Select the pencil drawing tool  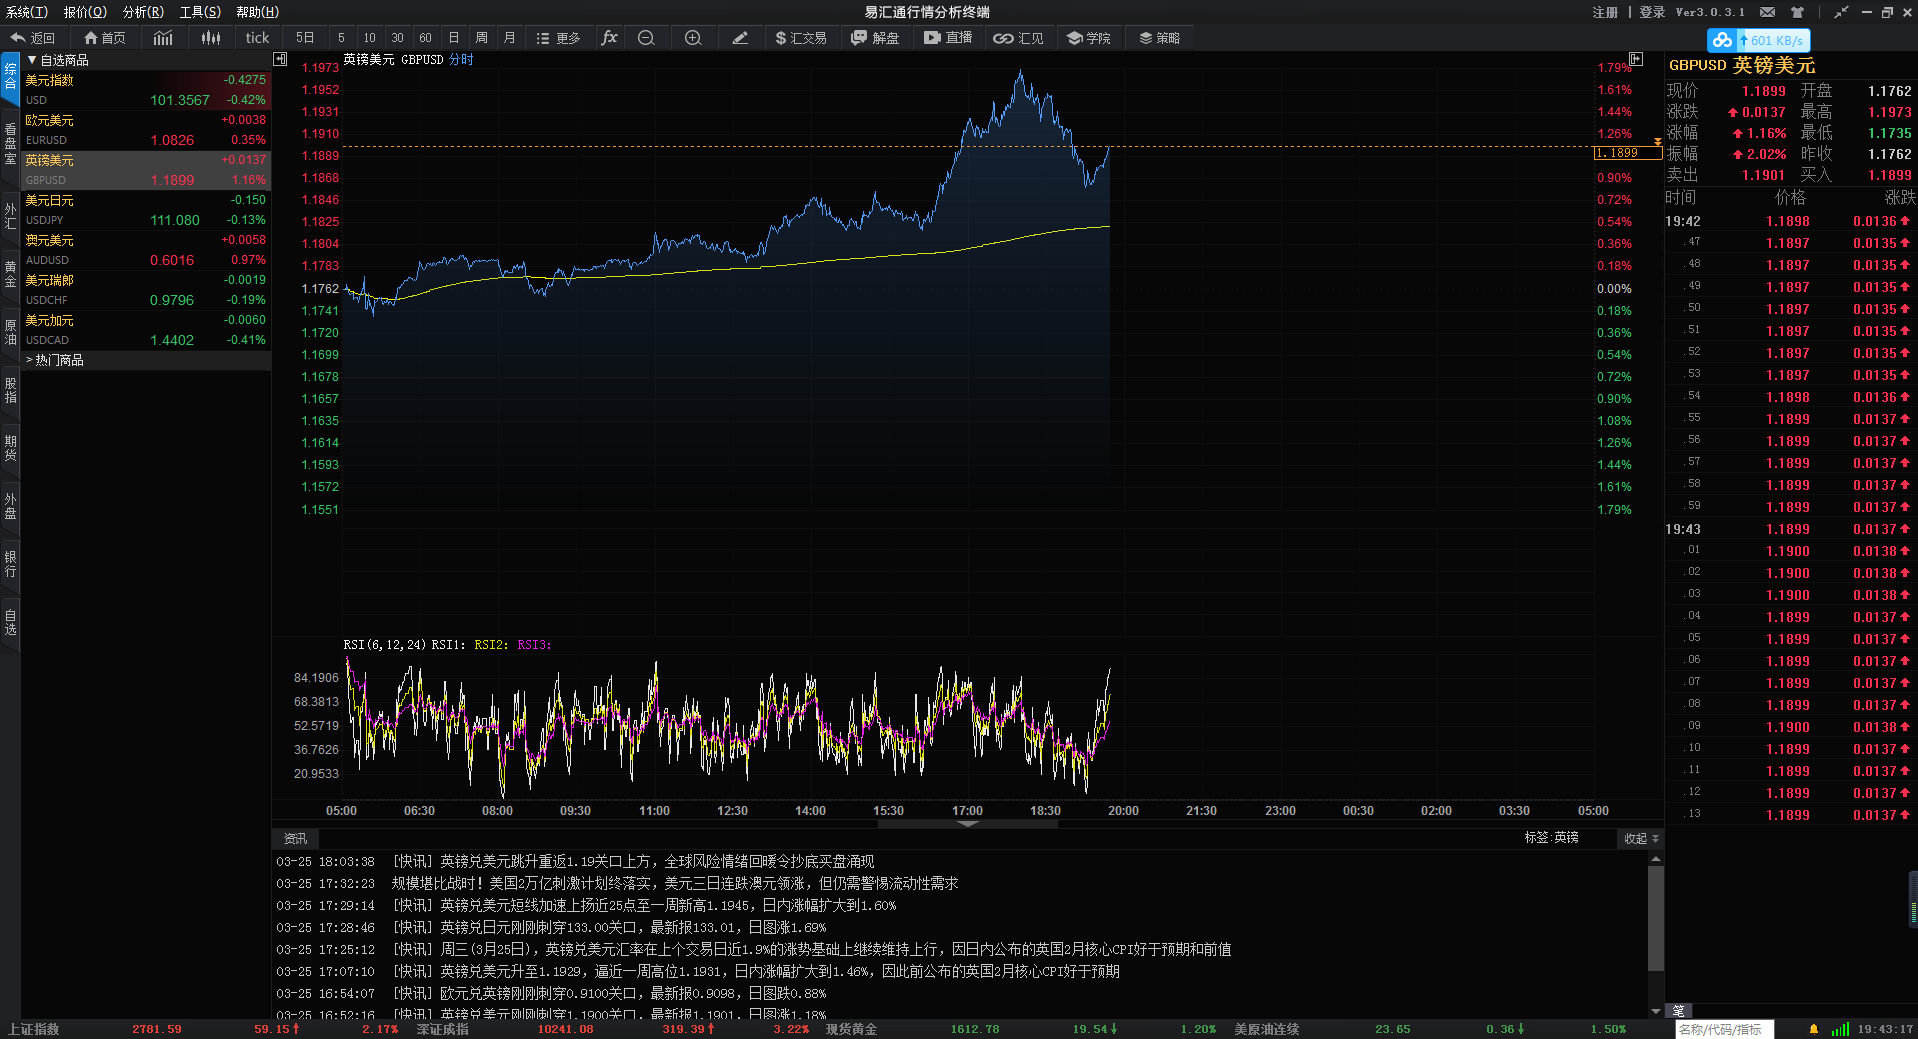coord(740,38)
